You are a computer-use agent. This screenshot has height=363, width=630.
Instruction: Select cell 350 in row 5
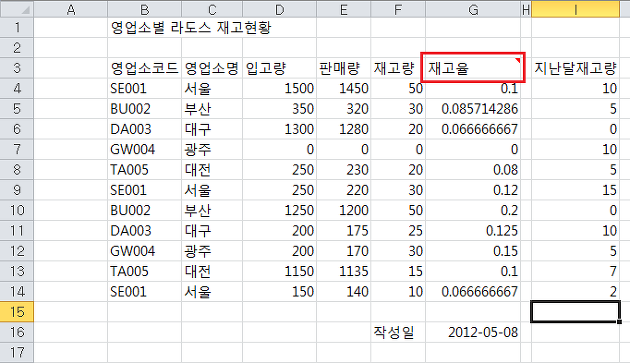pyautogui.click(x=280, y=109)
